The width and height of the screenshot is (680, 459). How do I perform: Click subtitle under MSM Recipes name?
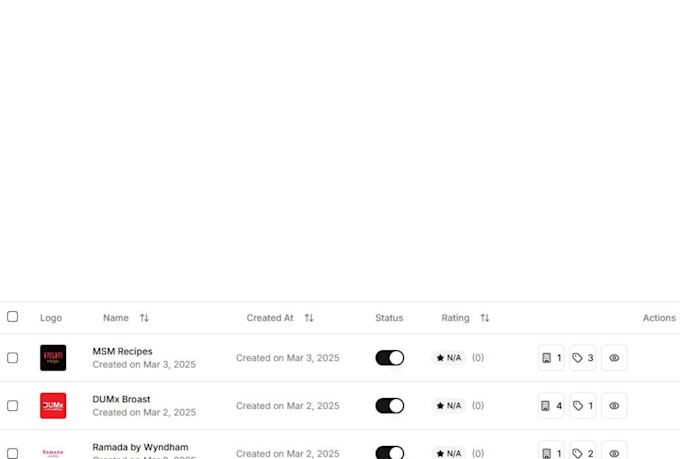[144, 364]
